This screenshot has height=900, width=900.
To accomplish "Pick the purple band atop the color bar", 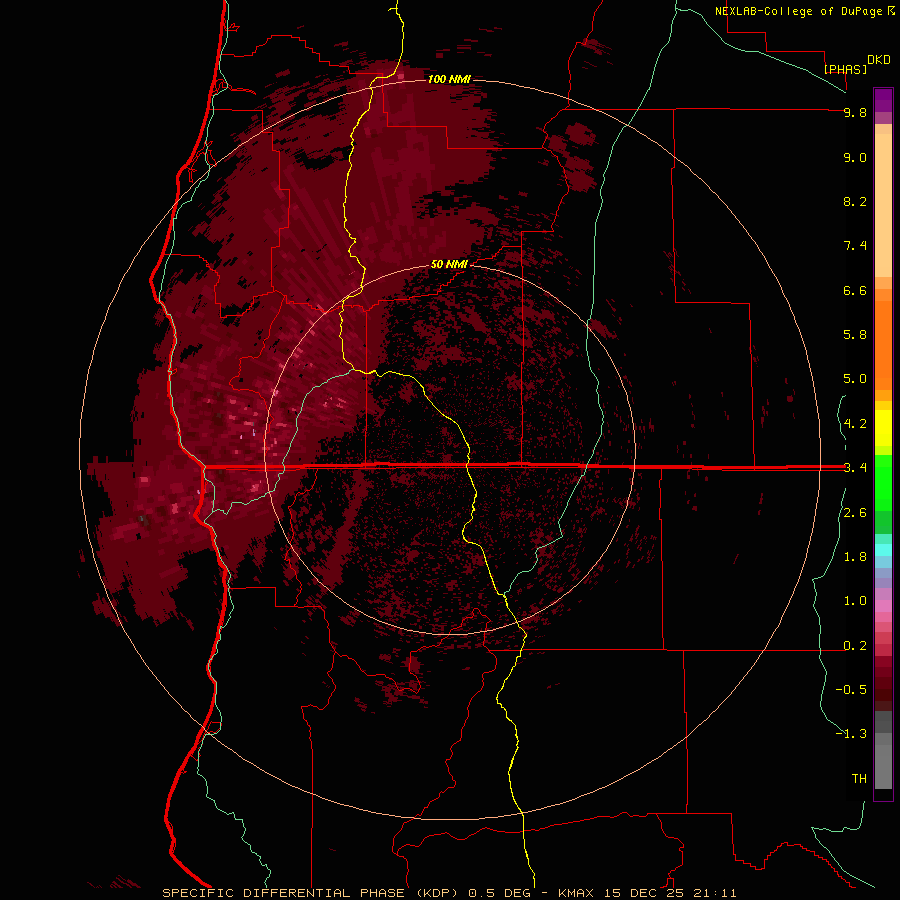I will (883, 100).
